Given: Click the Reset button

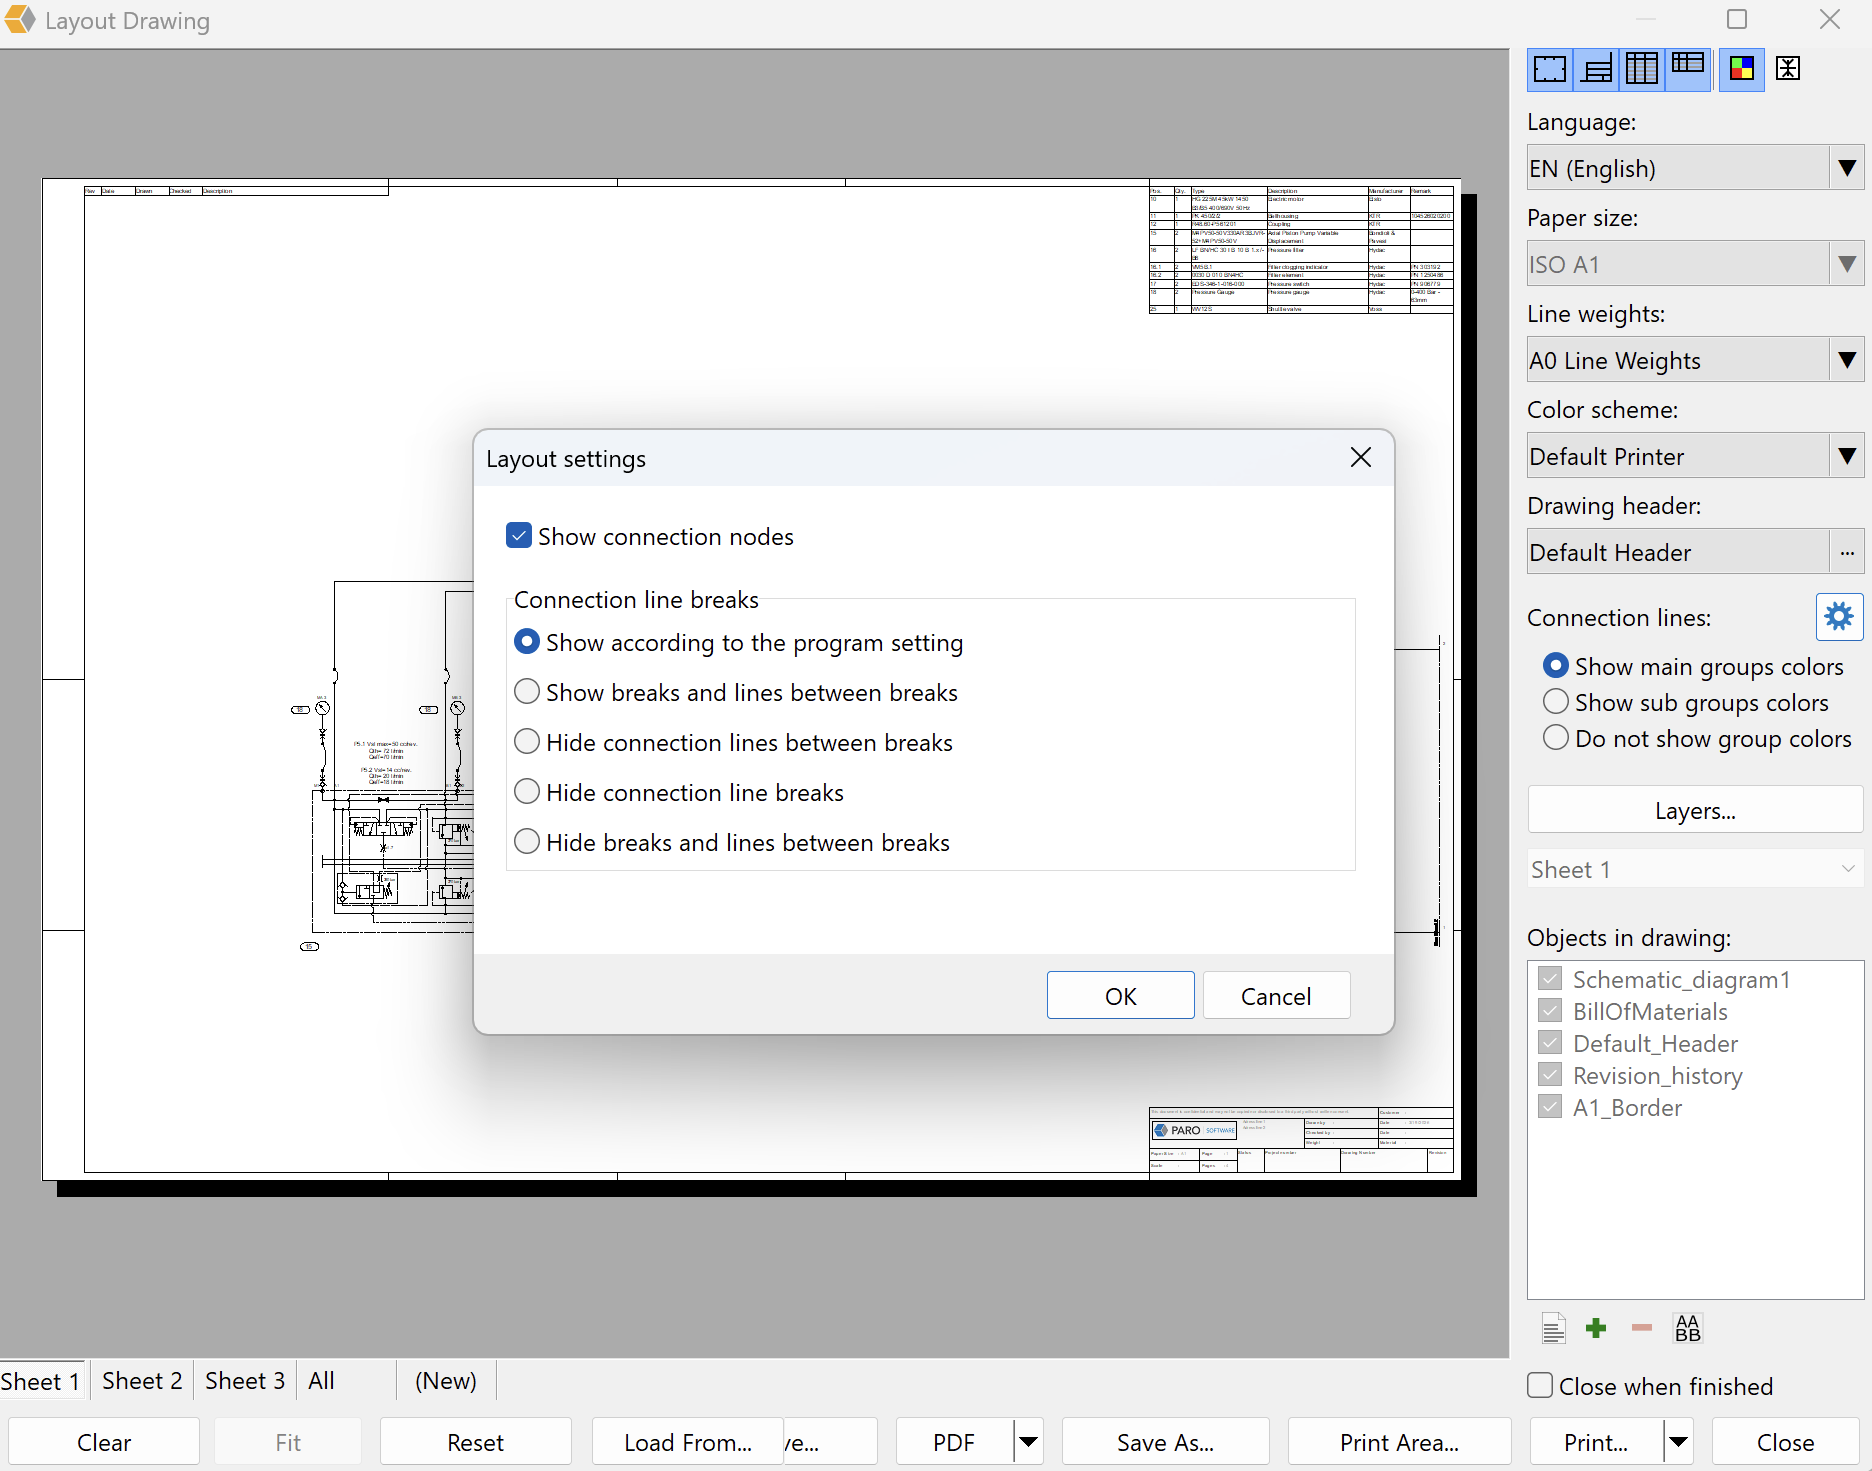Looking at the screenshot, I should (x=476, y=1442).
